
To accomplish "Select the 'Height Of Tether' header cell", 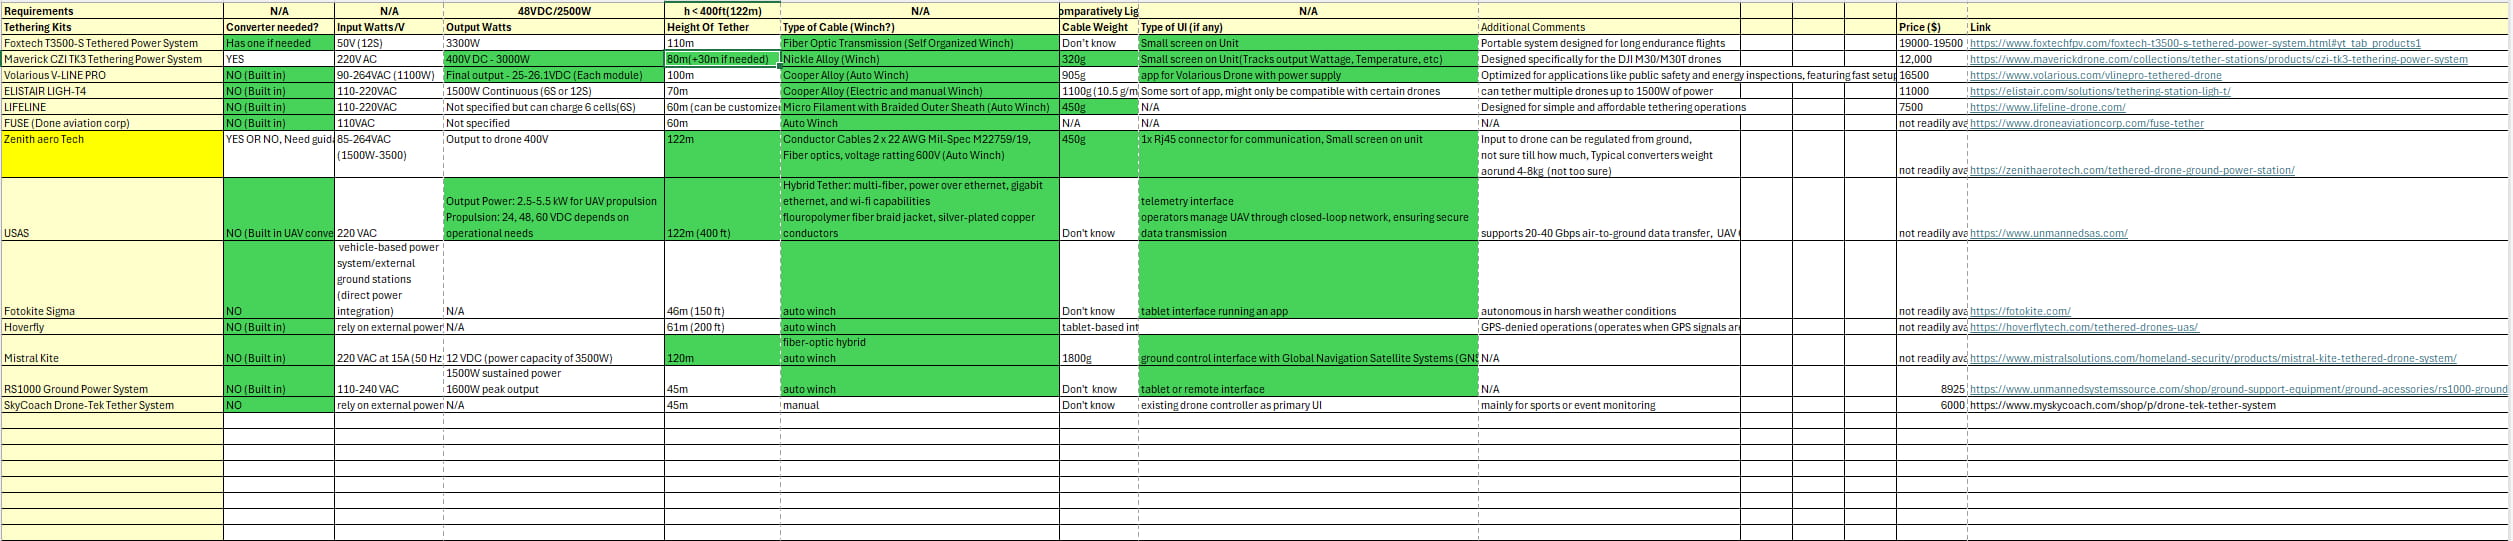I will (x=722, y=27).
